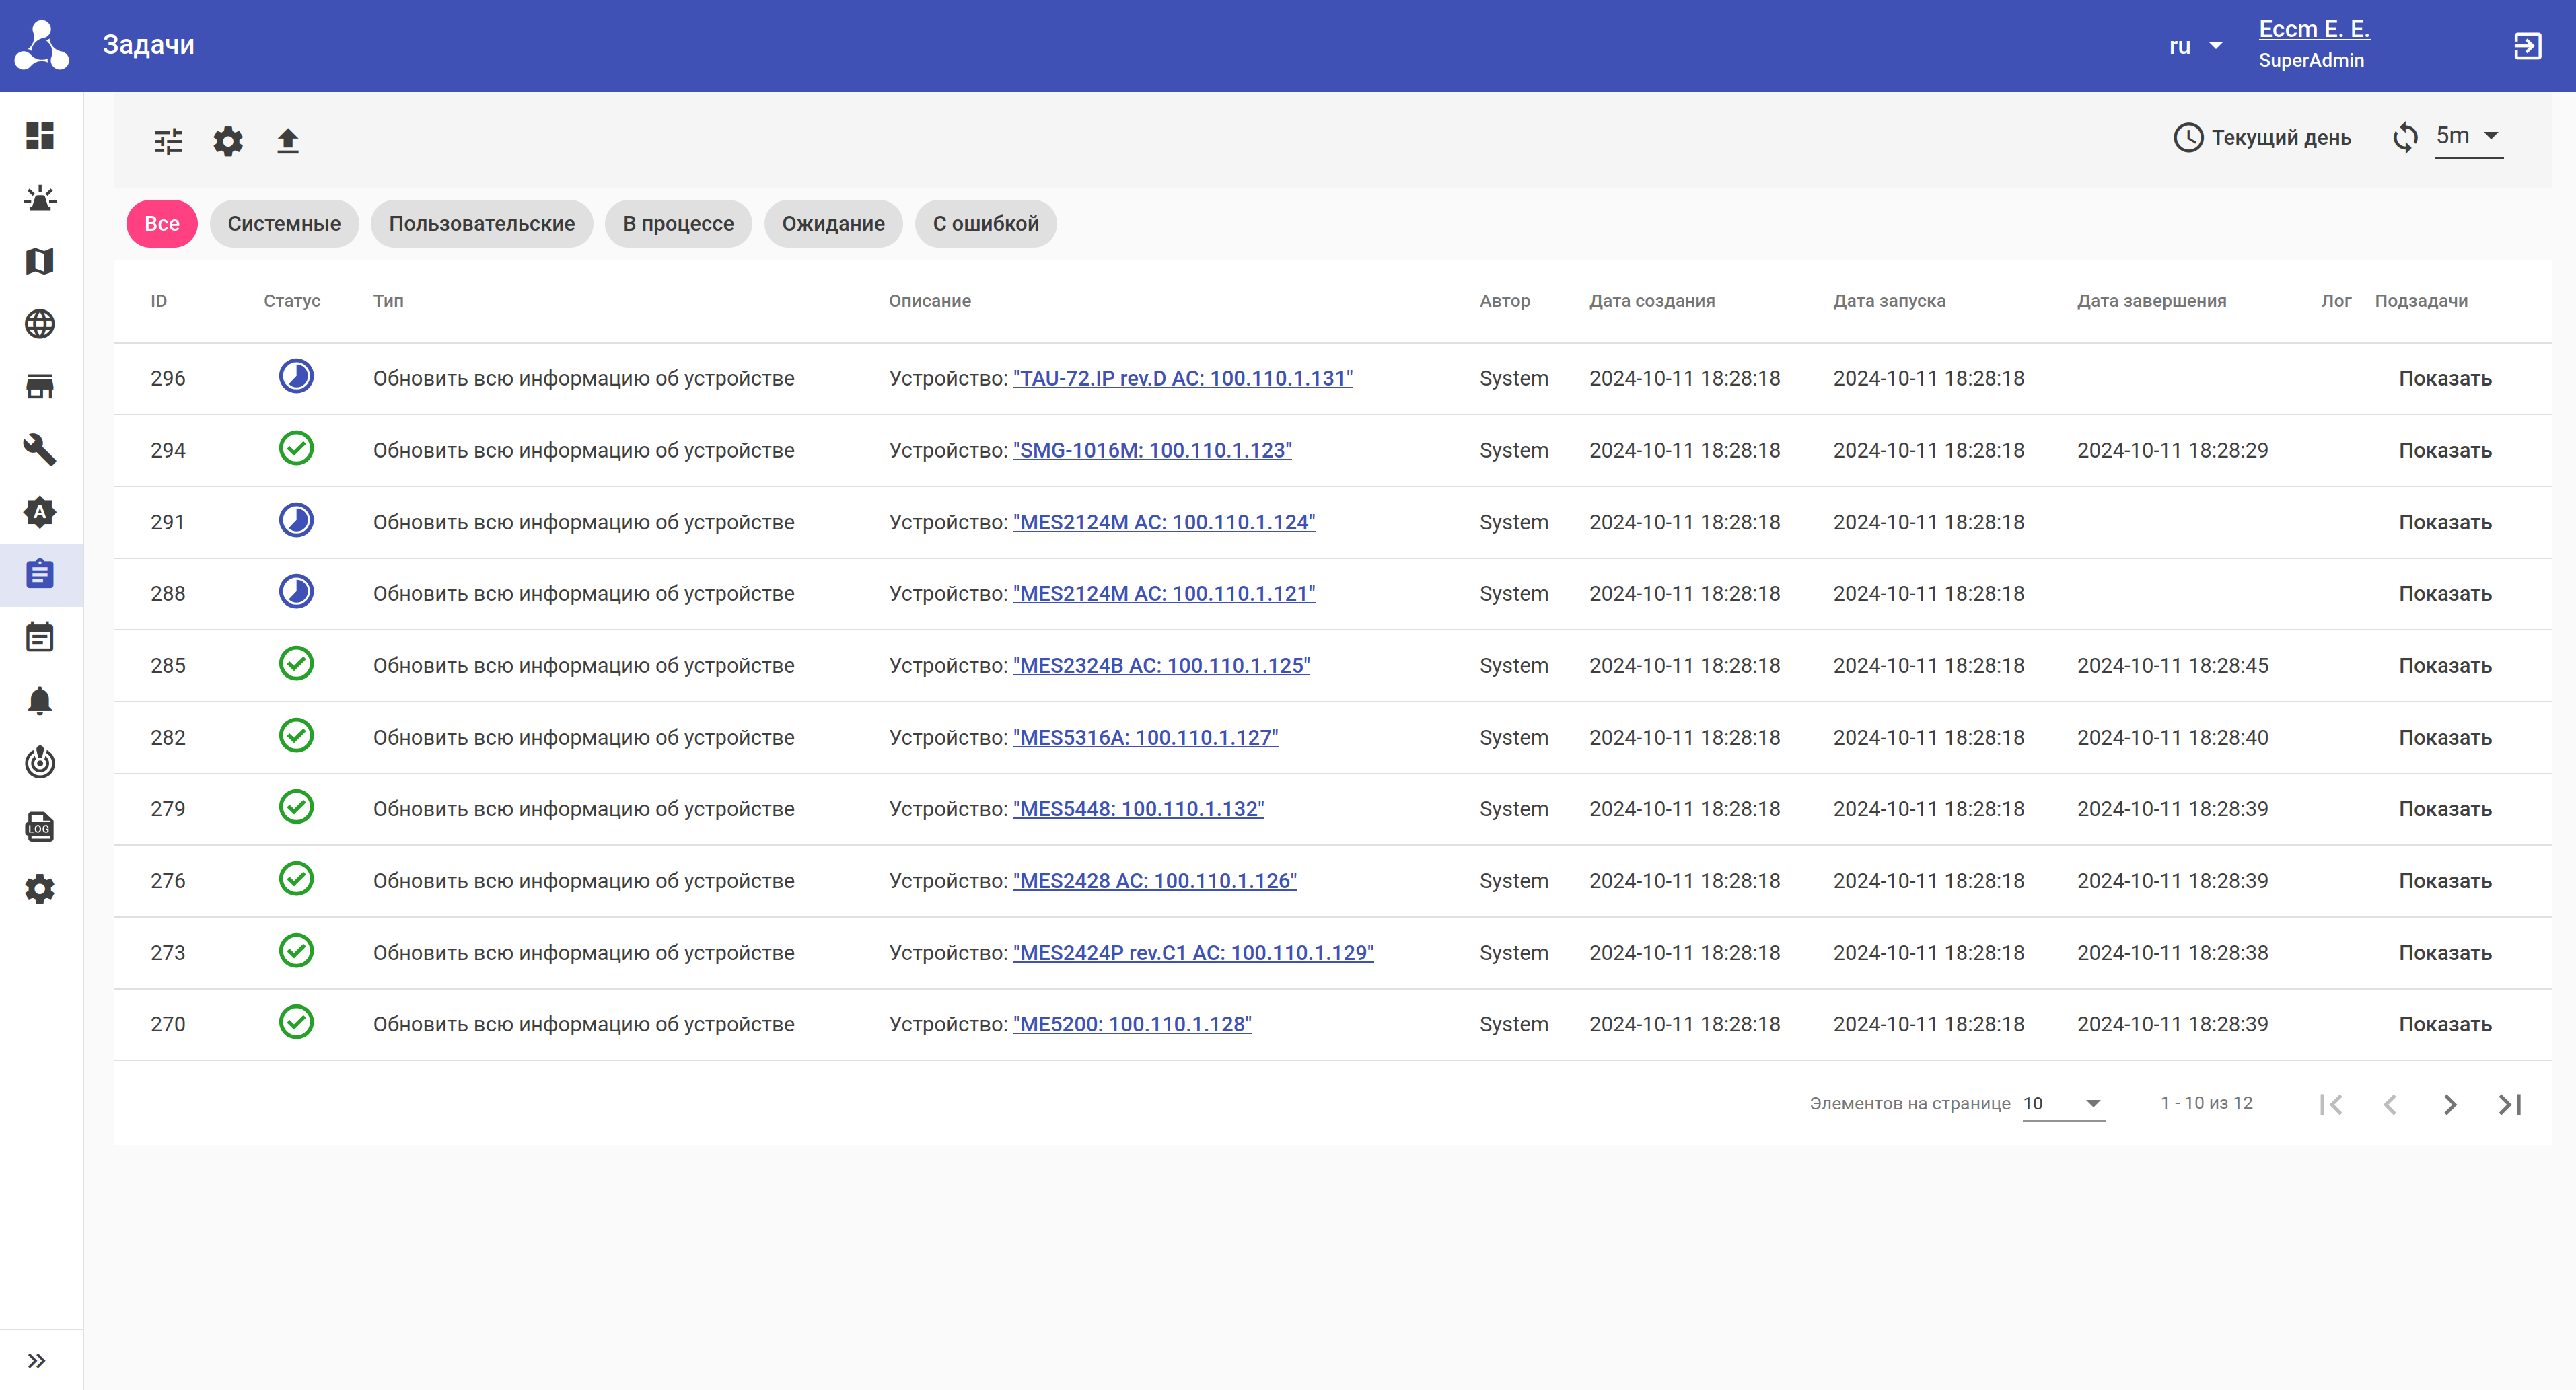
Task: Go to next page of tasks
Action: 2449,1104
